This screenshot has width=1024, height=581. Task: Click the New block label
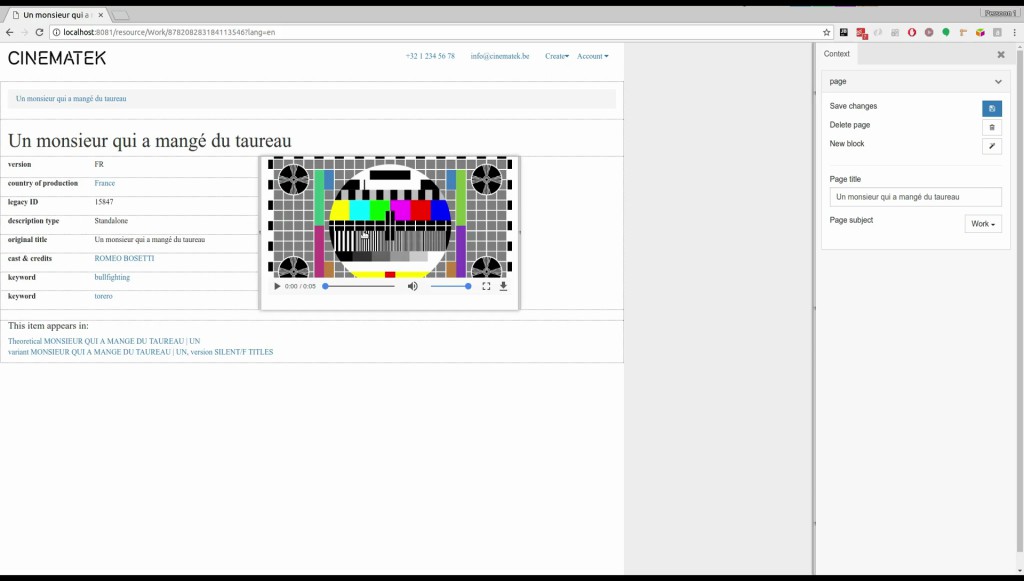tap(846, 144)
